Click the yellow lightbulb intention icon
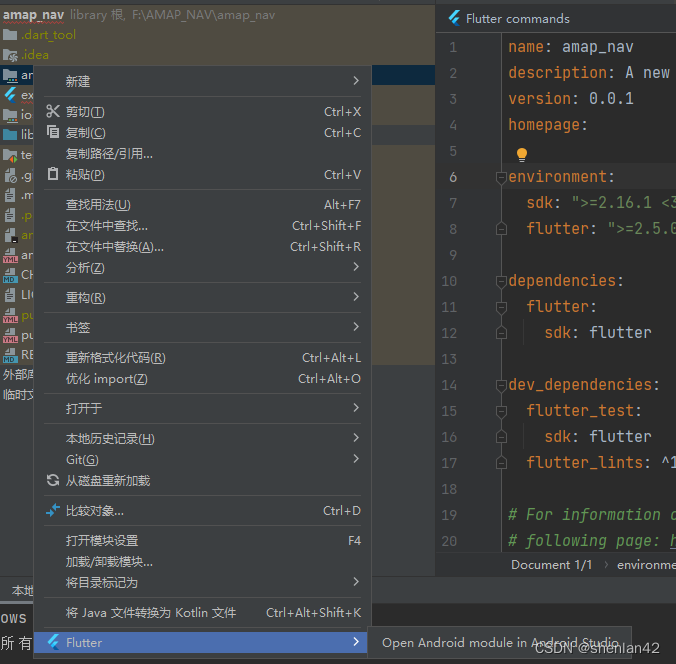The width and height of the screenshot is (676, 664). (522, 154)
